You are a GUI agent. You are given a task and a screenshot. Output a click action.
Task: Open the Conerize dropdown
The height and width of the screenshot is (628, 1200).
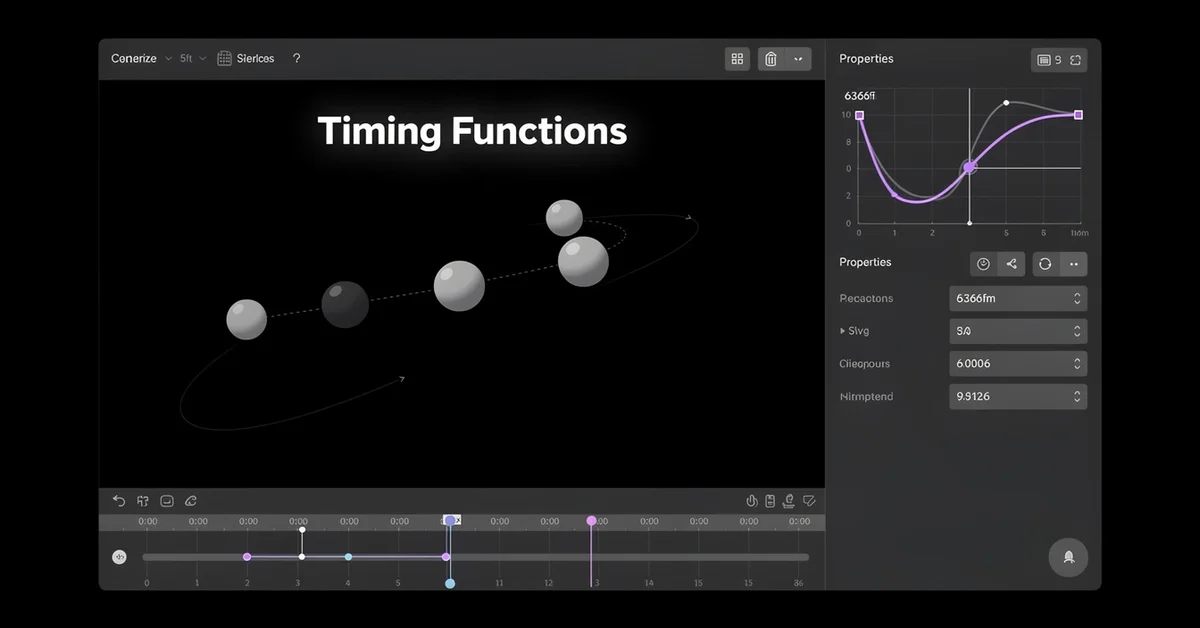tap(141, 59)
